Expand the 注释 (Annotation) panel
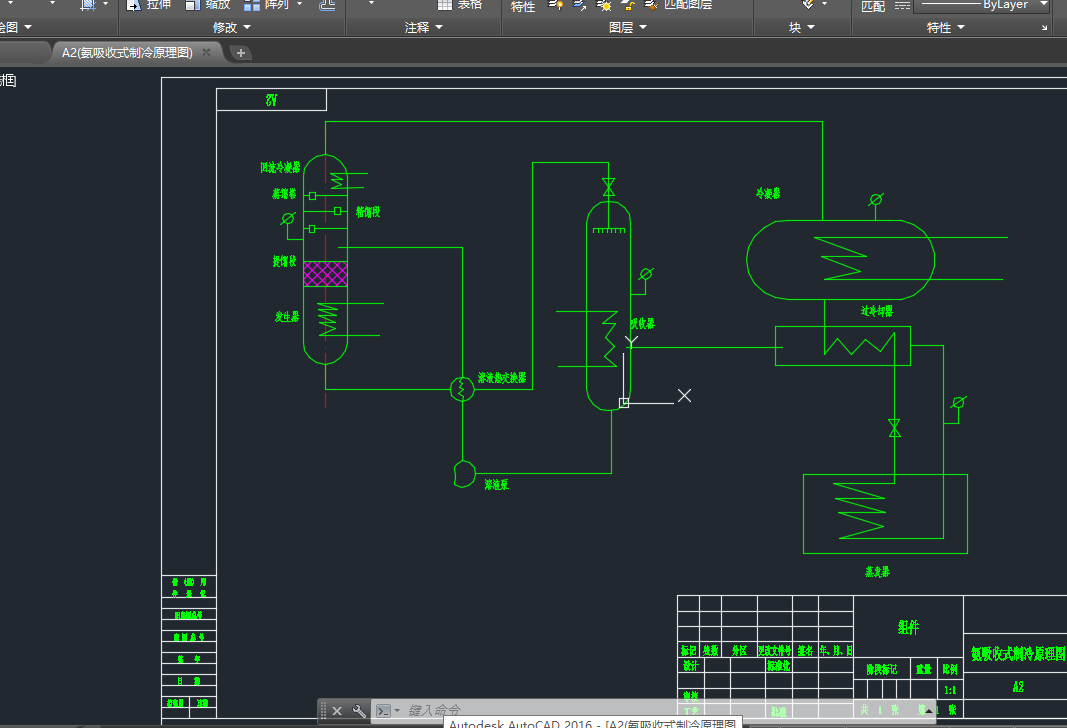 coord(424,27)
